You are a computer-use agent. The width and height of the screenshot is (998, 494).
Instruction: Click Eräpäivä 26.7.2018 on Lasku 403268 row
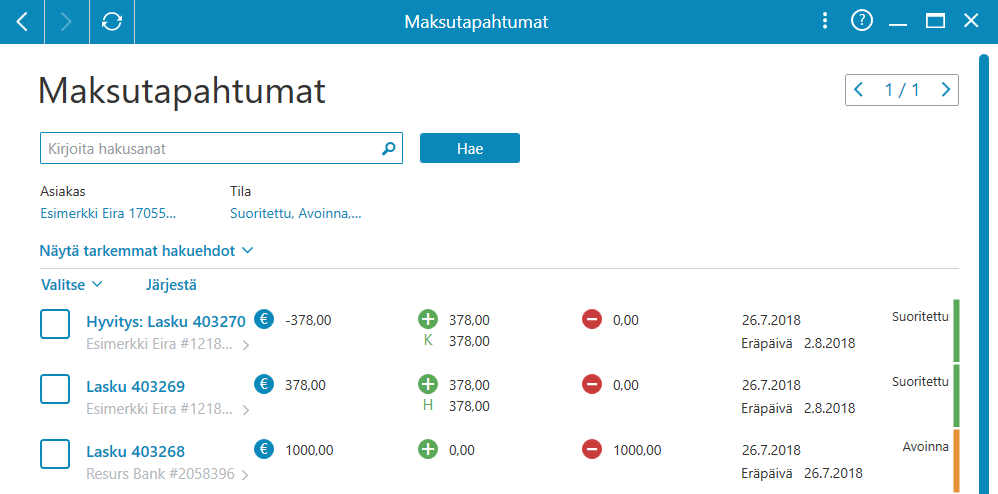click(x=802, y=474)
